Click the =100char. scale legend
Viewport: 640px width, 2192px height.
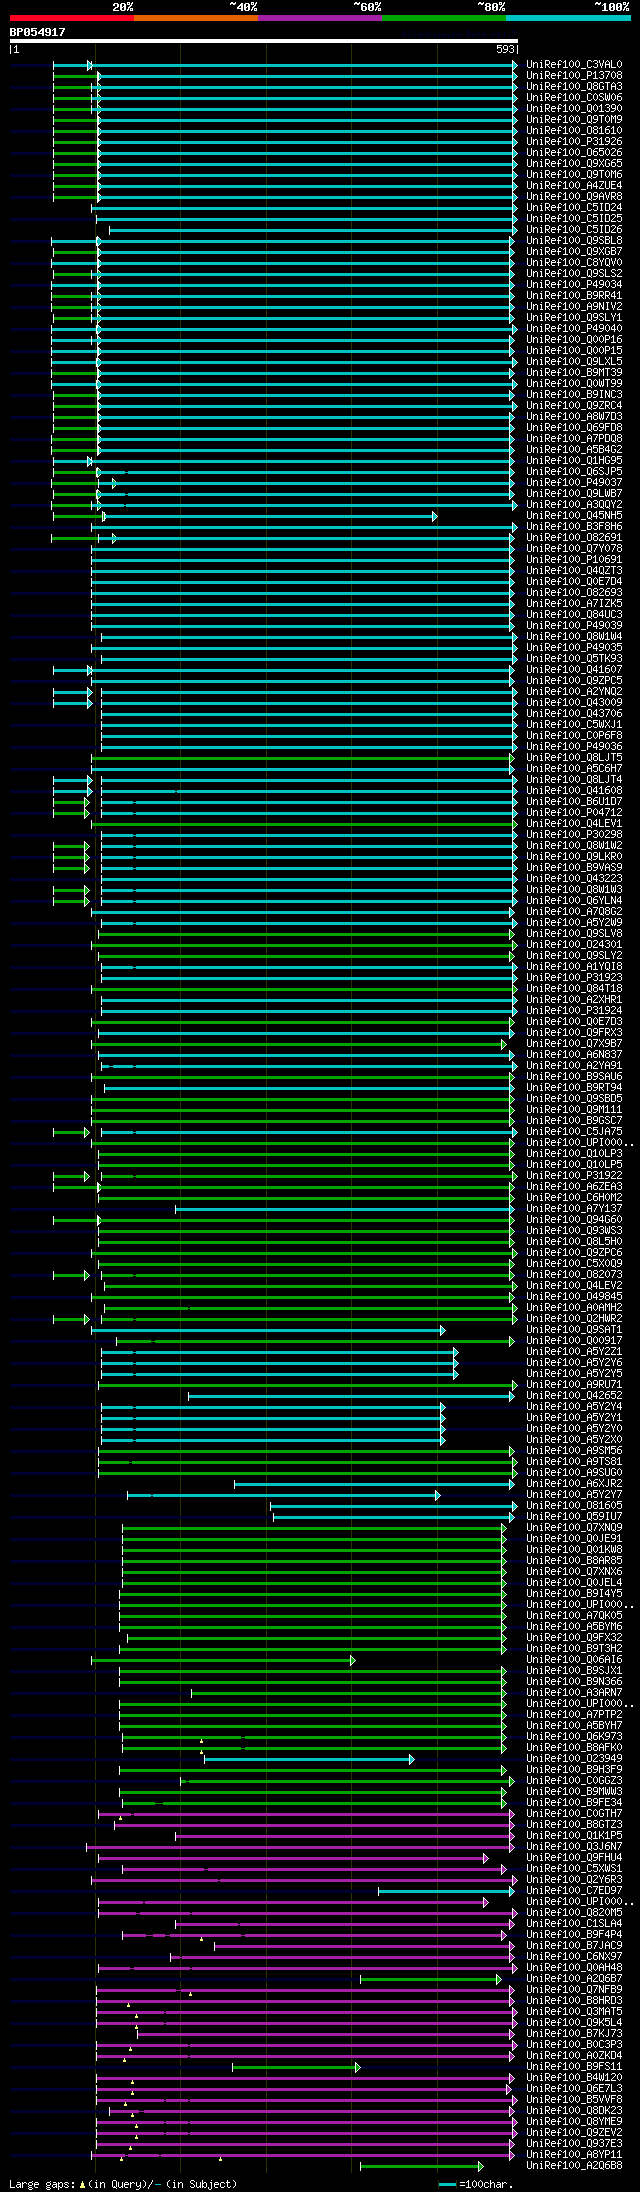tap(476, 2184)
